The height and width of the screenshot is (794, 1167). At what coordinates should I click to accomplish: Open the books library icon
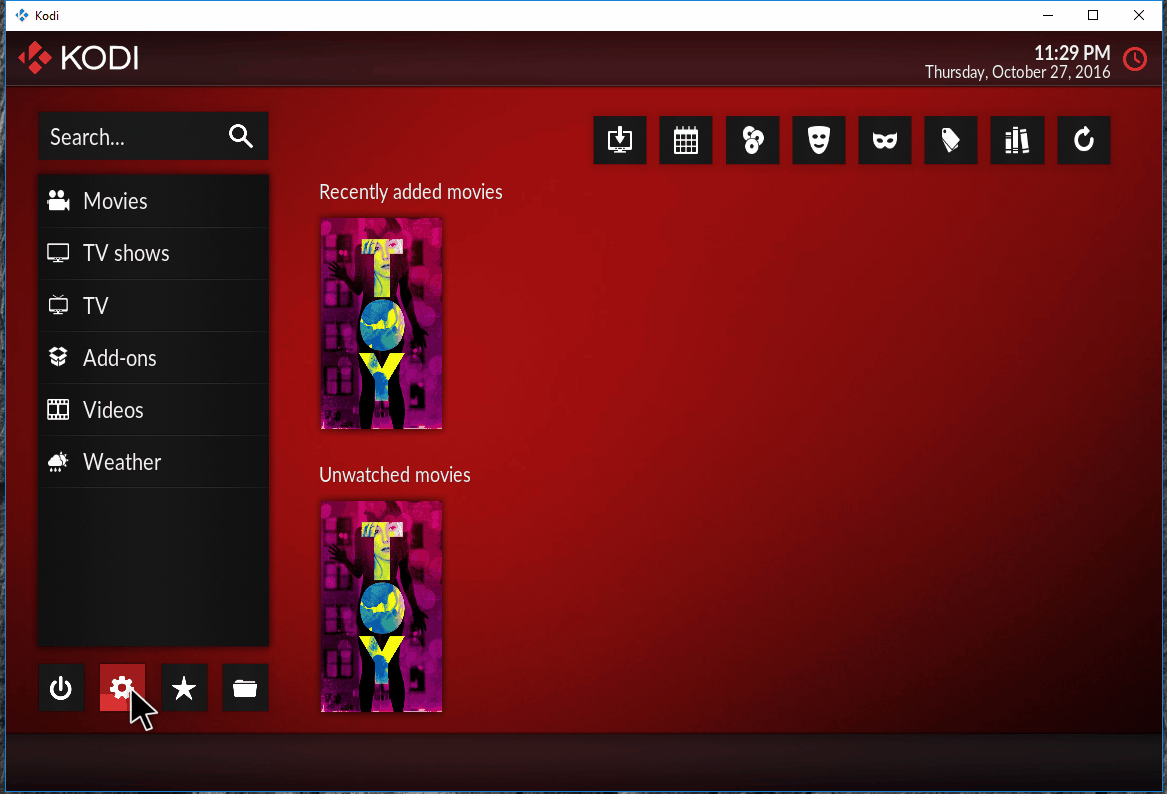click(1017, 140)
